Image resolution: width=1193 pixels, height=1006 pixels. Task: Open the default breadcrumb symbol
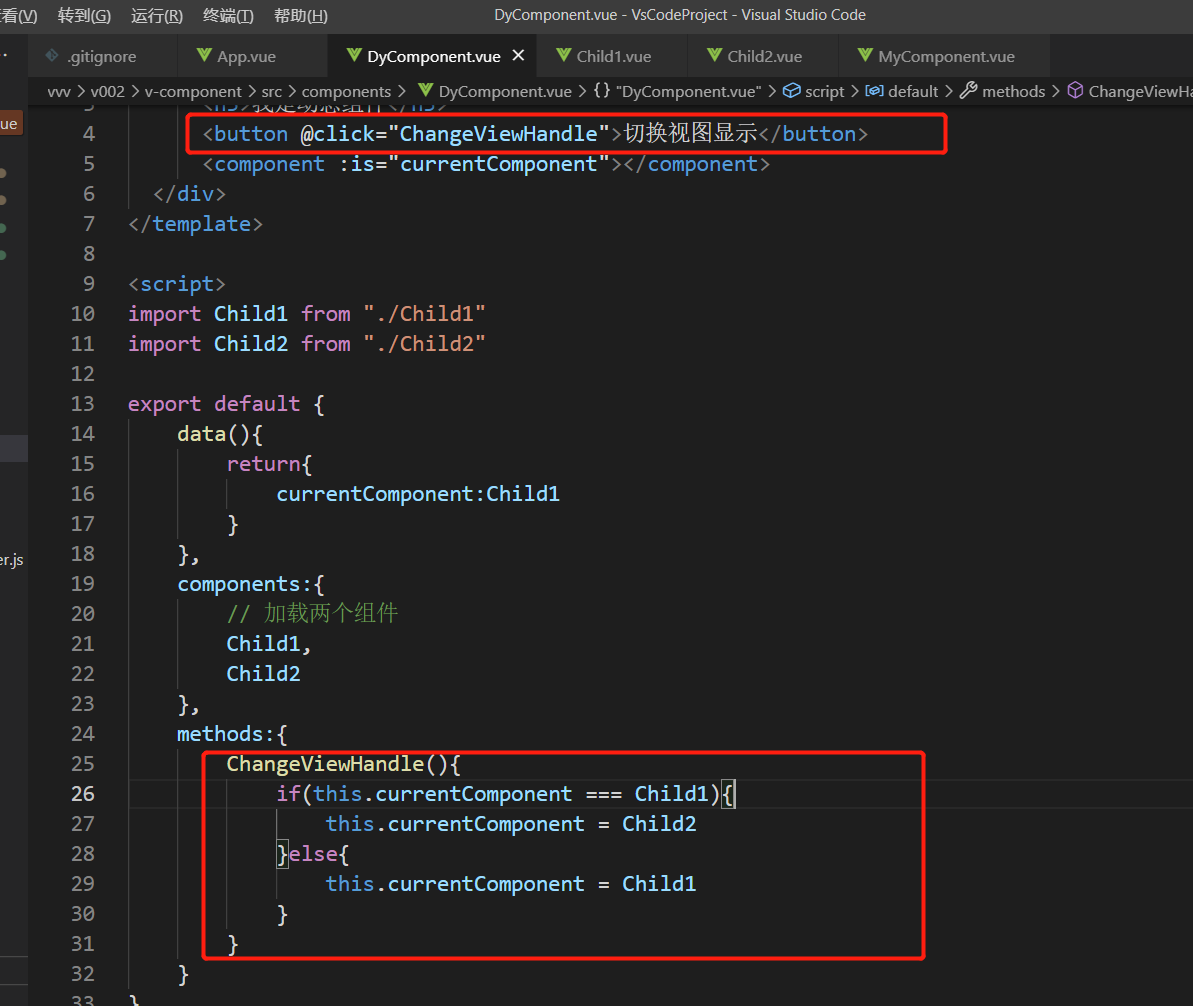coord(913,91)
